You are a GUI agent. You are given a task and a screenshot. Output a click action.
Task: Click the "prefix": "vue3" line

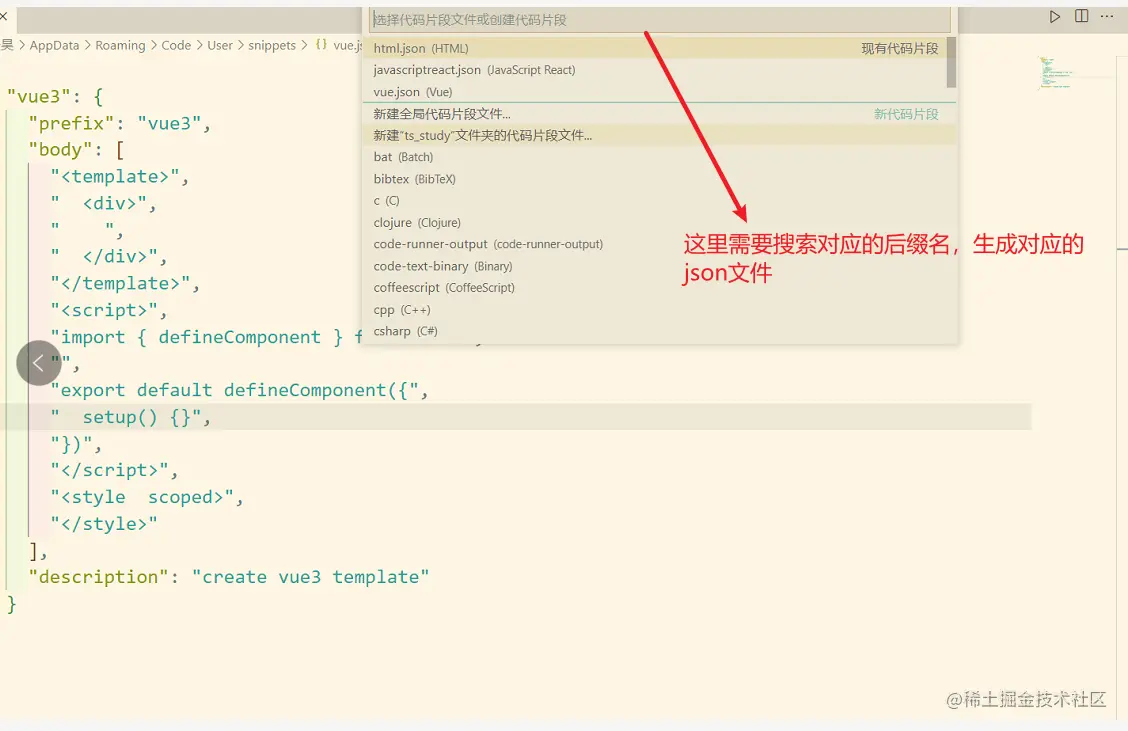[119, 124]
